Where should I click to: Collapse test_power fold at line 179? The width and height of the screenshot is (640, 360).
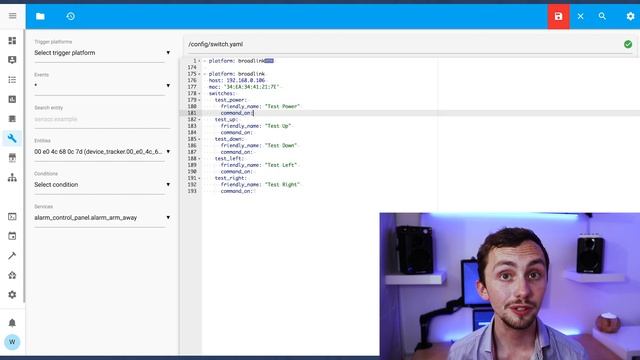(200, 100)
